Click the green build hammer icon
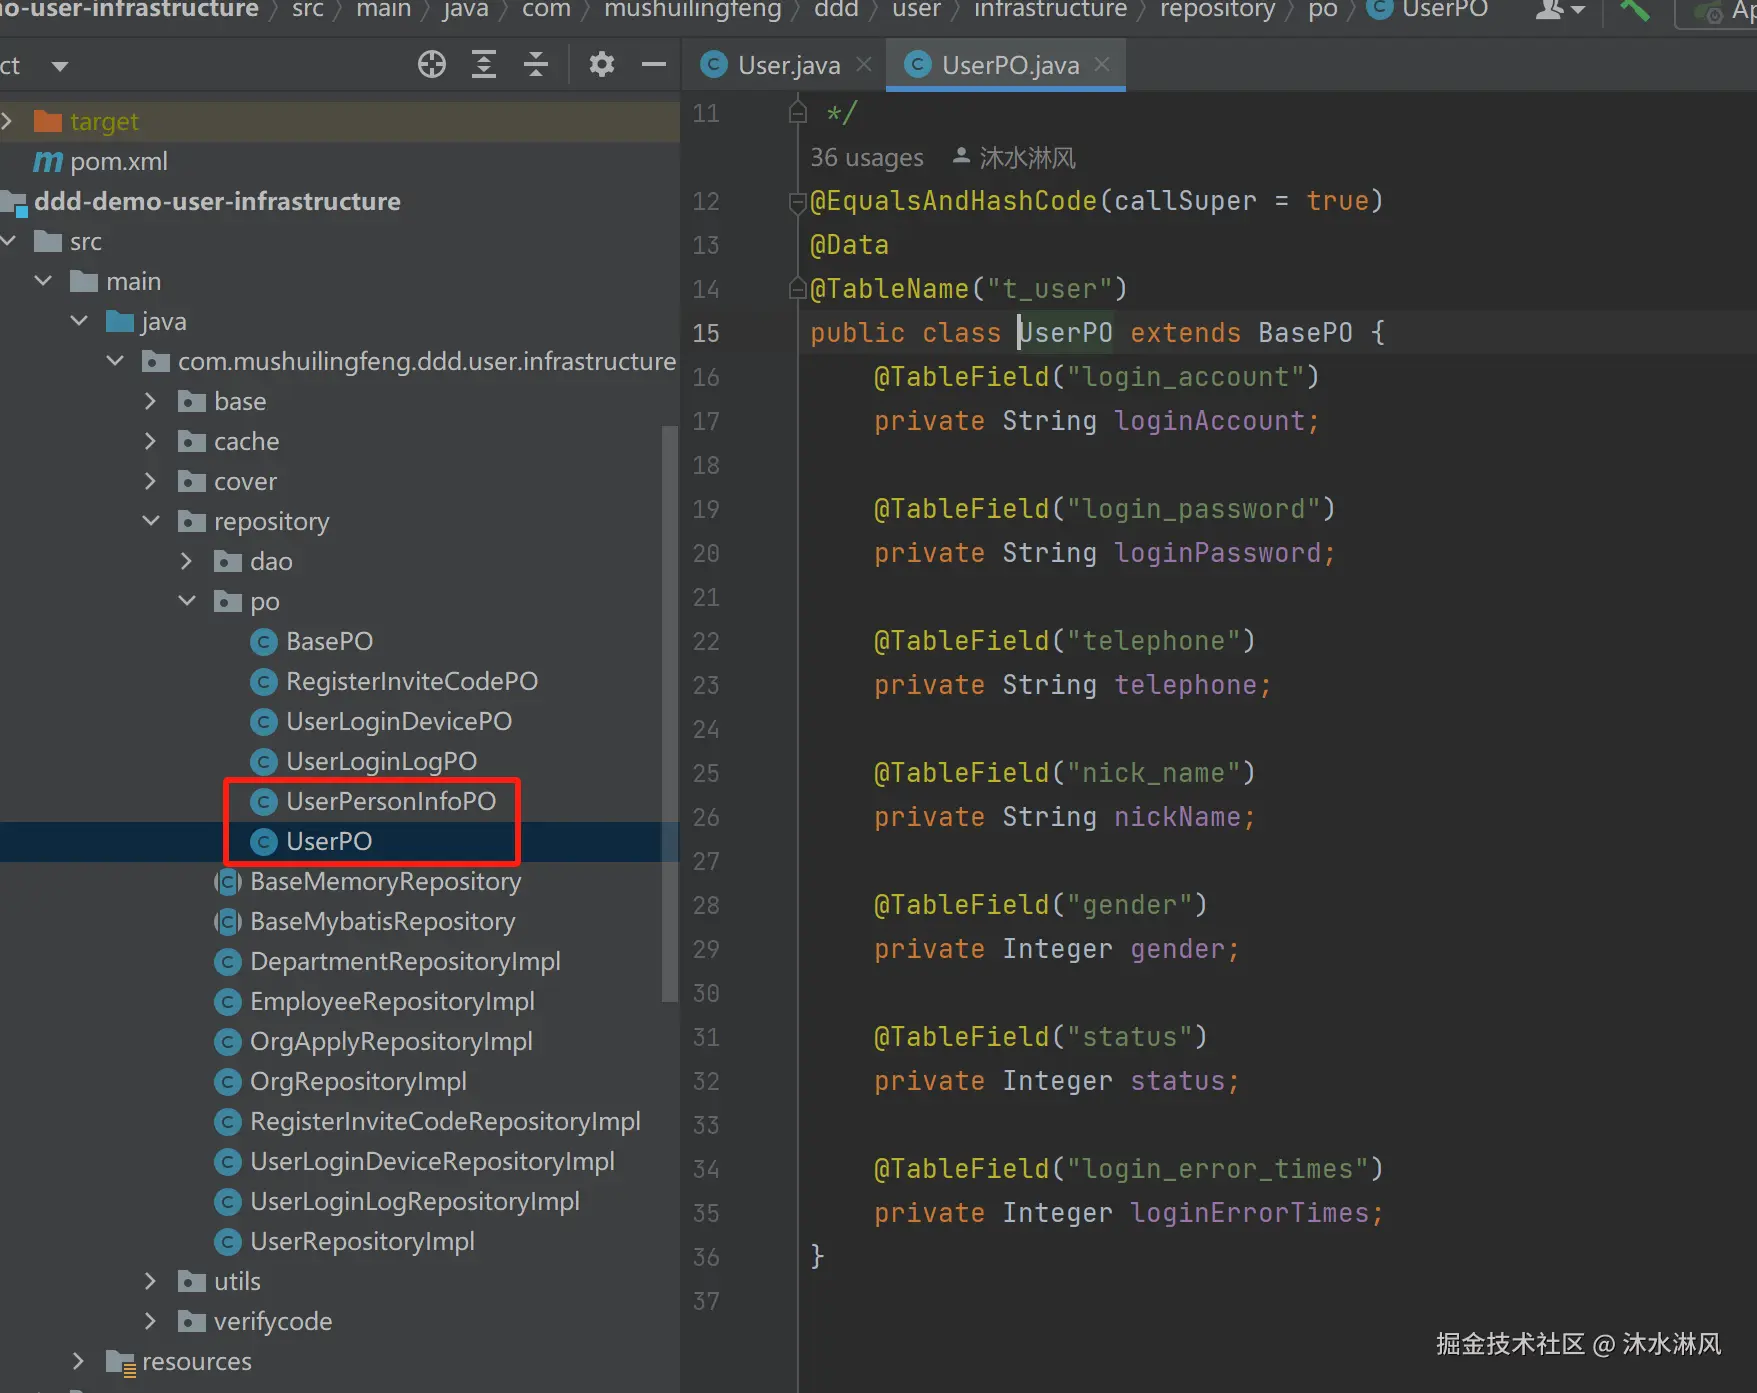1757x1393 pixels. [1635, 10]
